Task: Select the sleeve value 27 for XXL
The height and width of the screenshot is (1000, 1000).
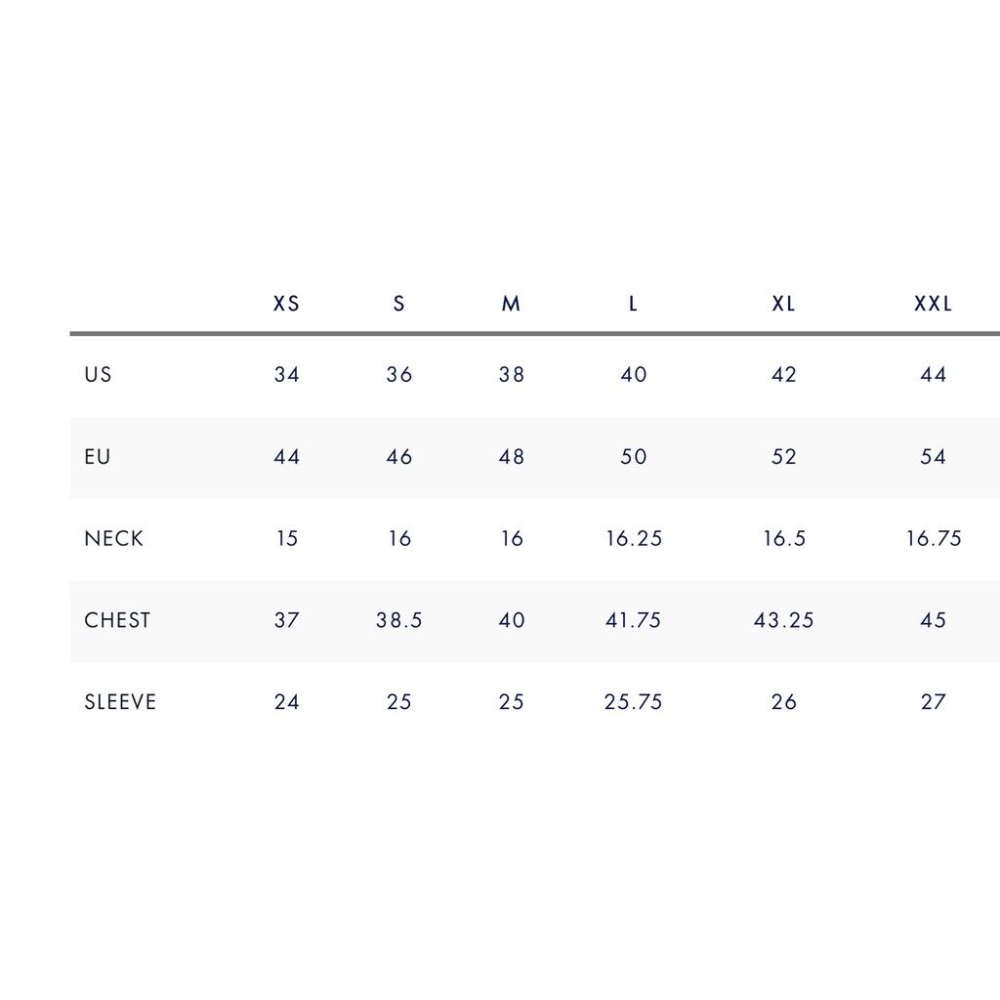Action: (x=933, y=702)
